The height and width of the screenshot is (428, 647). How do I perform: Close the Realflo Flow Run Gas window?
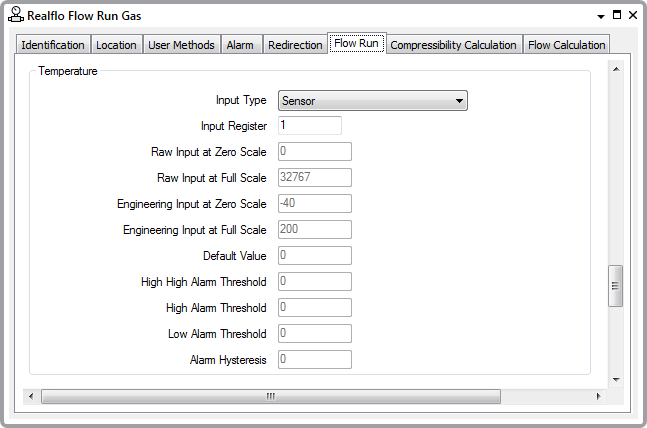click(633, 15)
